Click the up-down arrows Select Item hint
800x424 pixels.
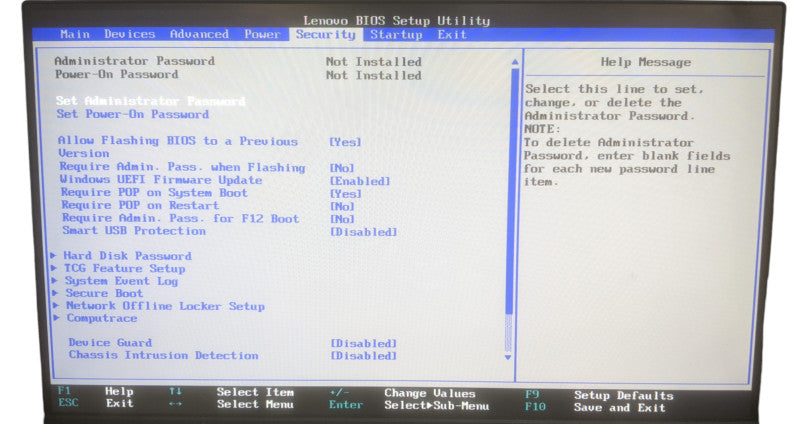pos(231,392)
